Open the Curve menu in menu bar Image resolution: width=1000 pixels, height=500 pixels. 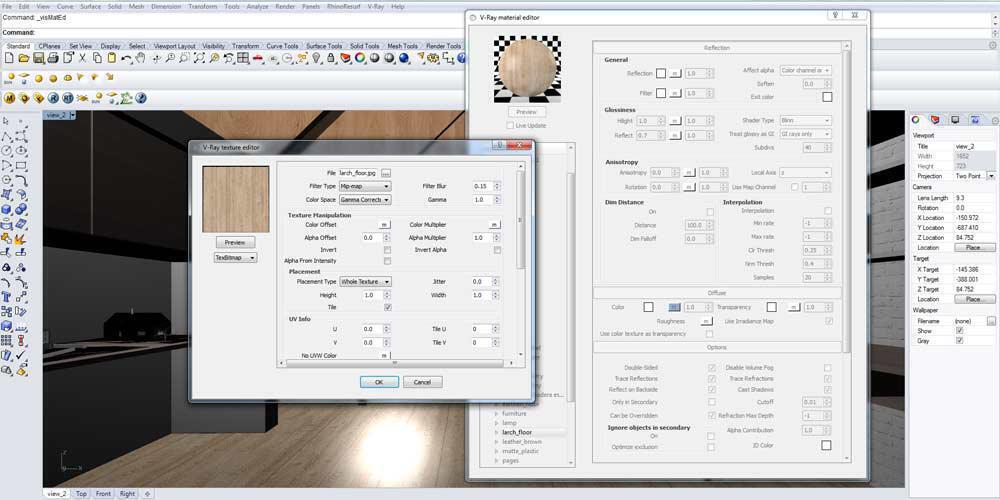65,6
